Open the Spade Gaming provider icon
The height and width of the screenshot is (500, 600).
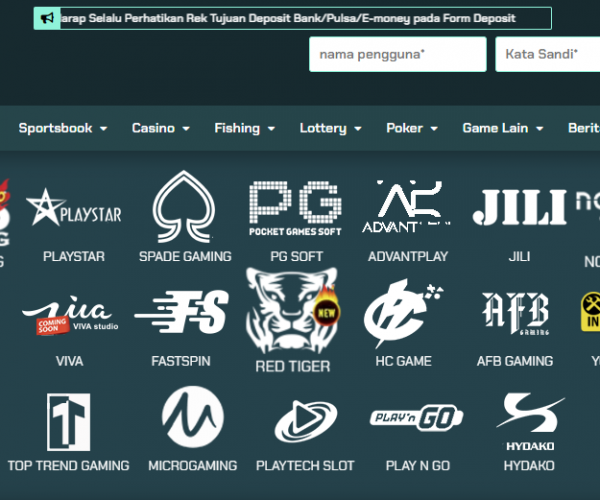tap(185, 208)
